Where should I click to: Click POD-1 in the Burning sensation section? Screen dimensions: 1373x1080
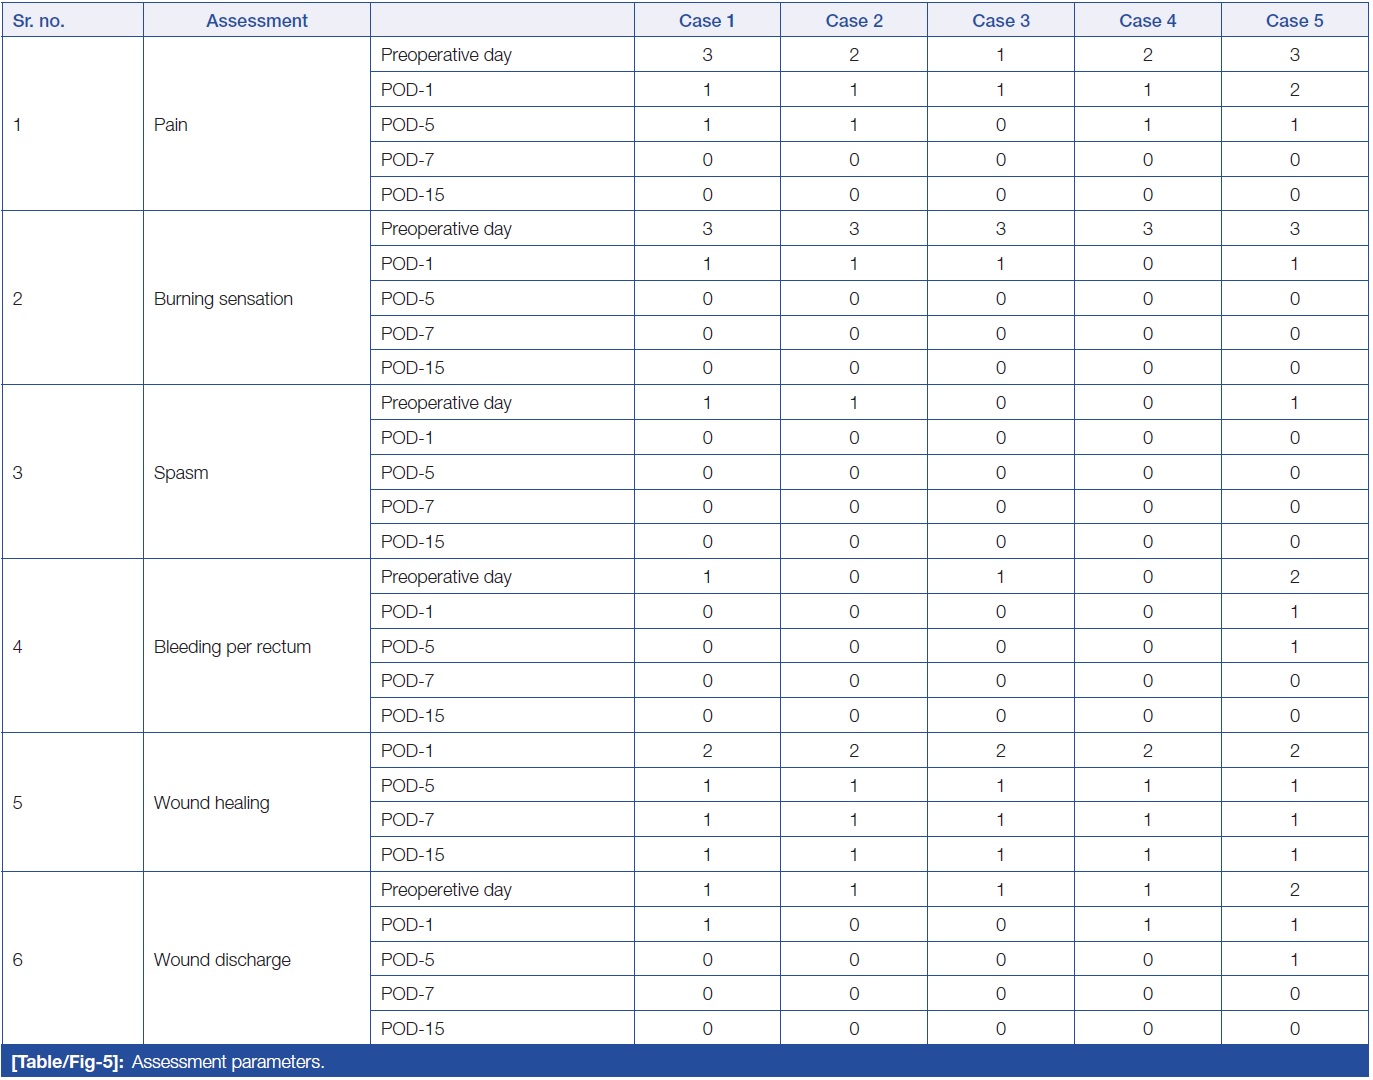407,264
